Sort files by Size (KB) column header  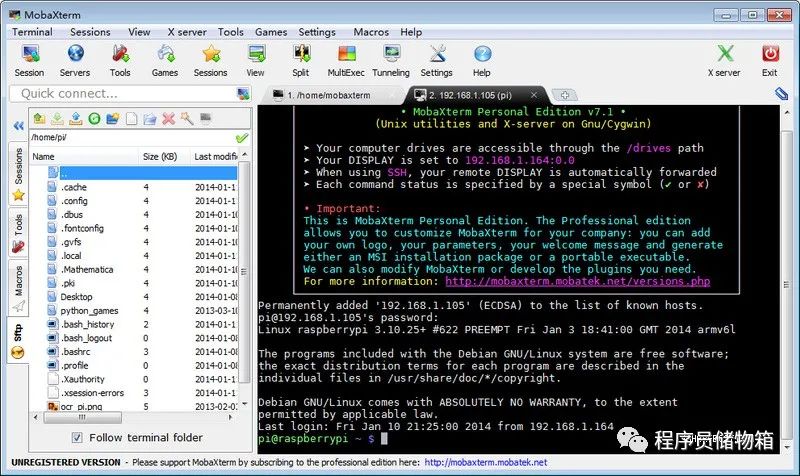(x=164, y=157)
